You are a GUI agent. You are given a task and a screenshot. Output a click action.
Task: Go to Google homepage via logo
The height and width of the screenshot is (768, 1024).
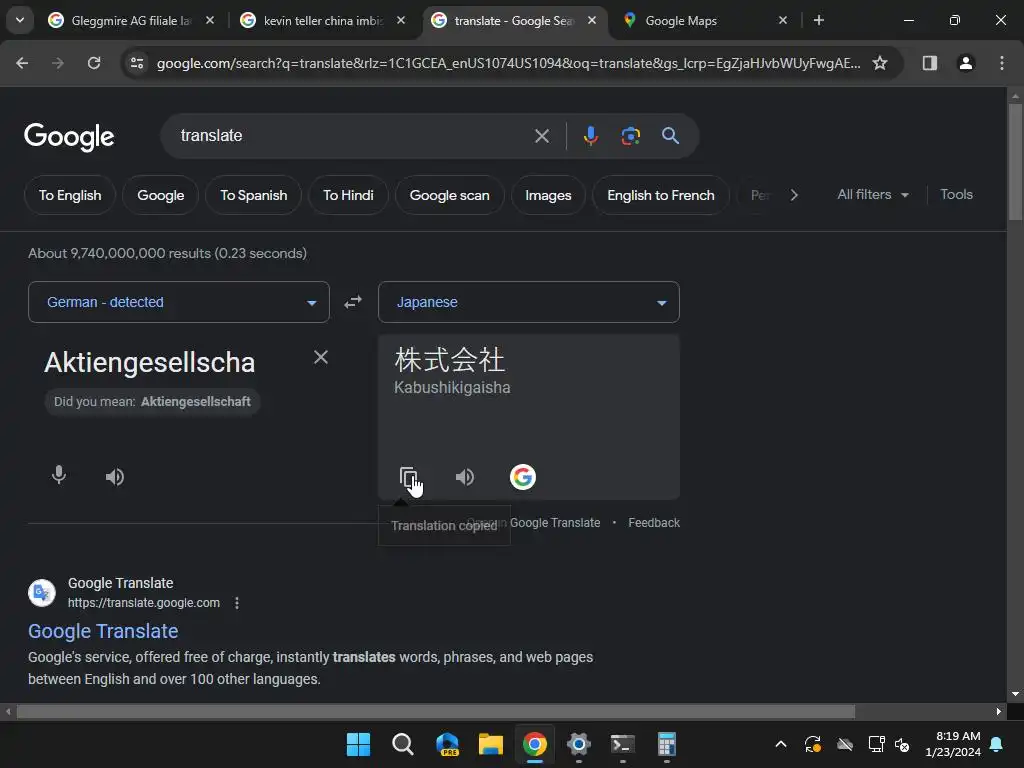tap(69, 136)
